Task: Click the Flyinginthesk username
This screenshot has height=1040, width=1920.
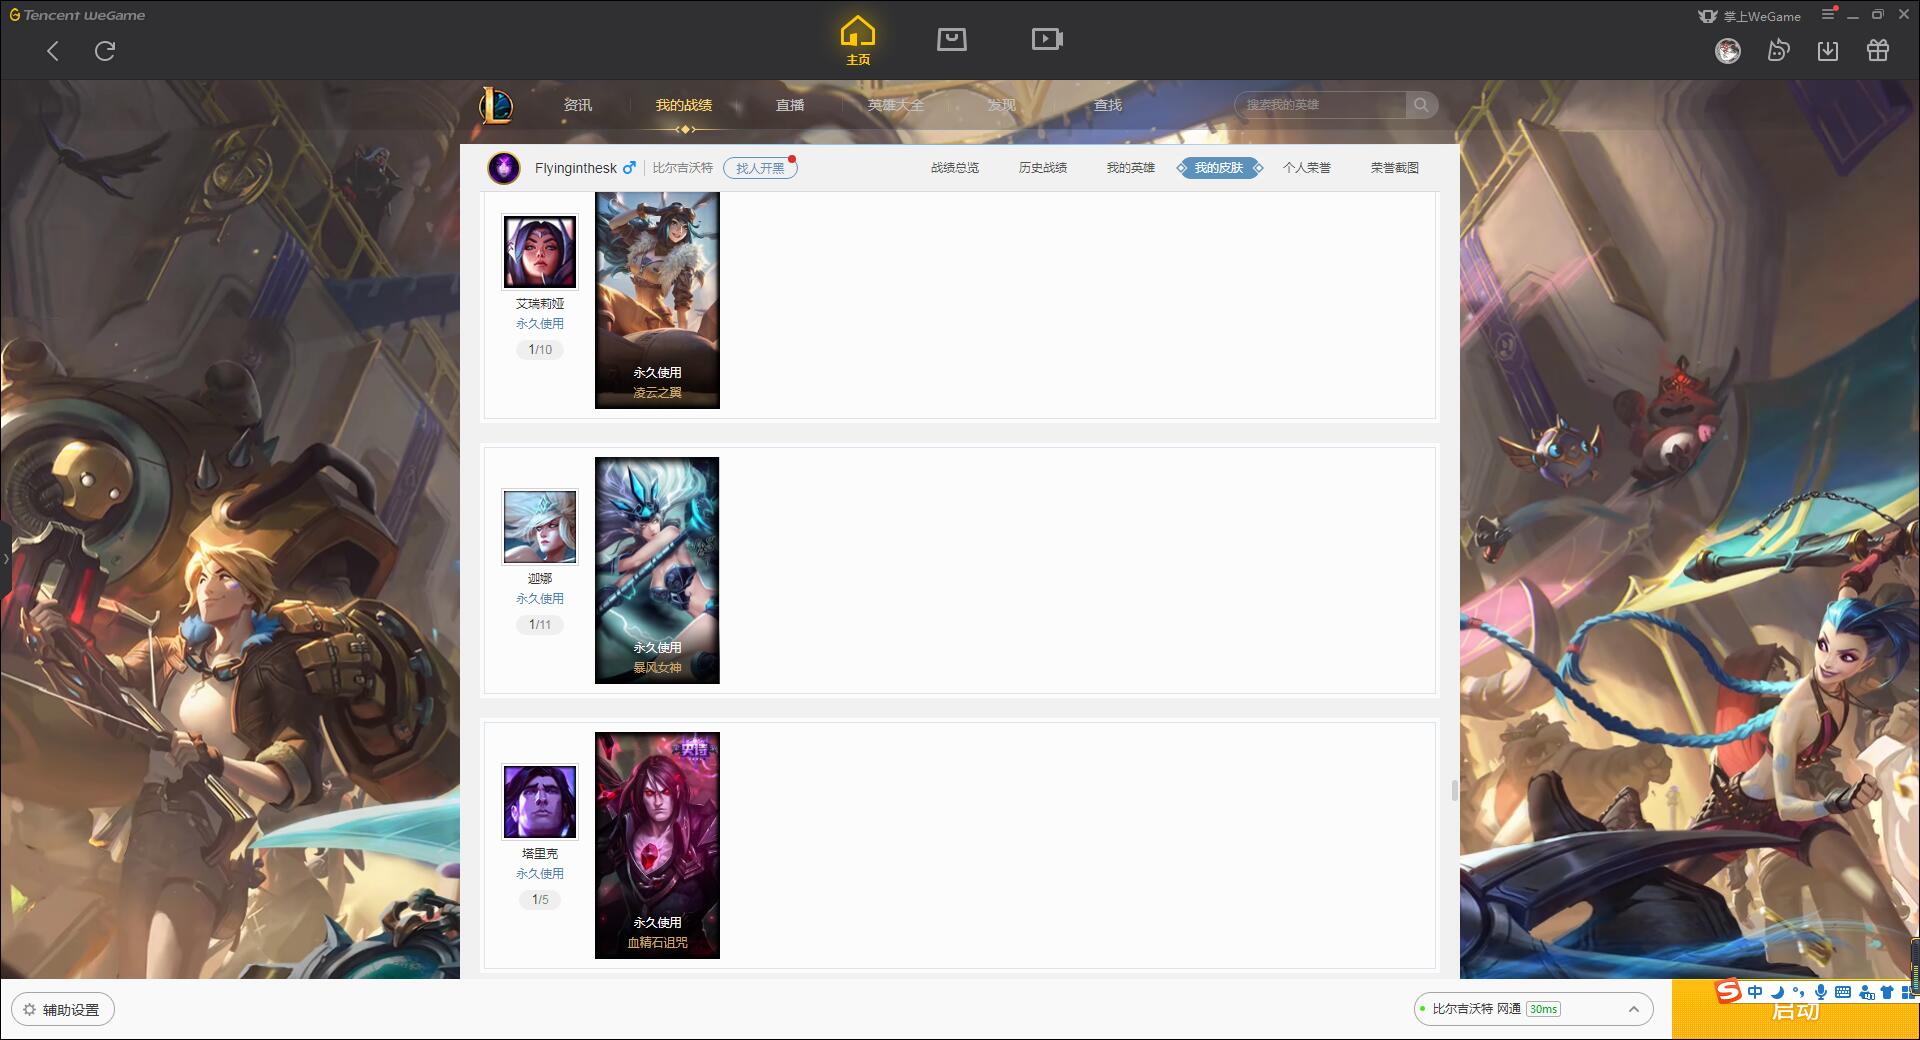Action: 575,168
